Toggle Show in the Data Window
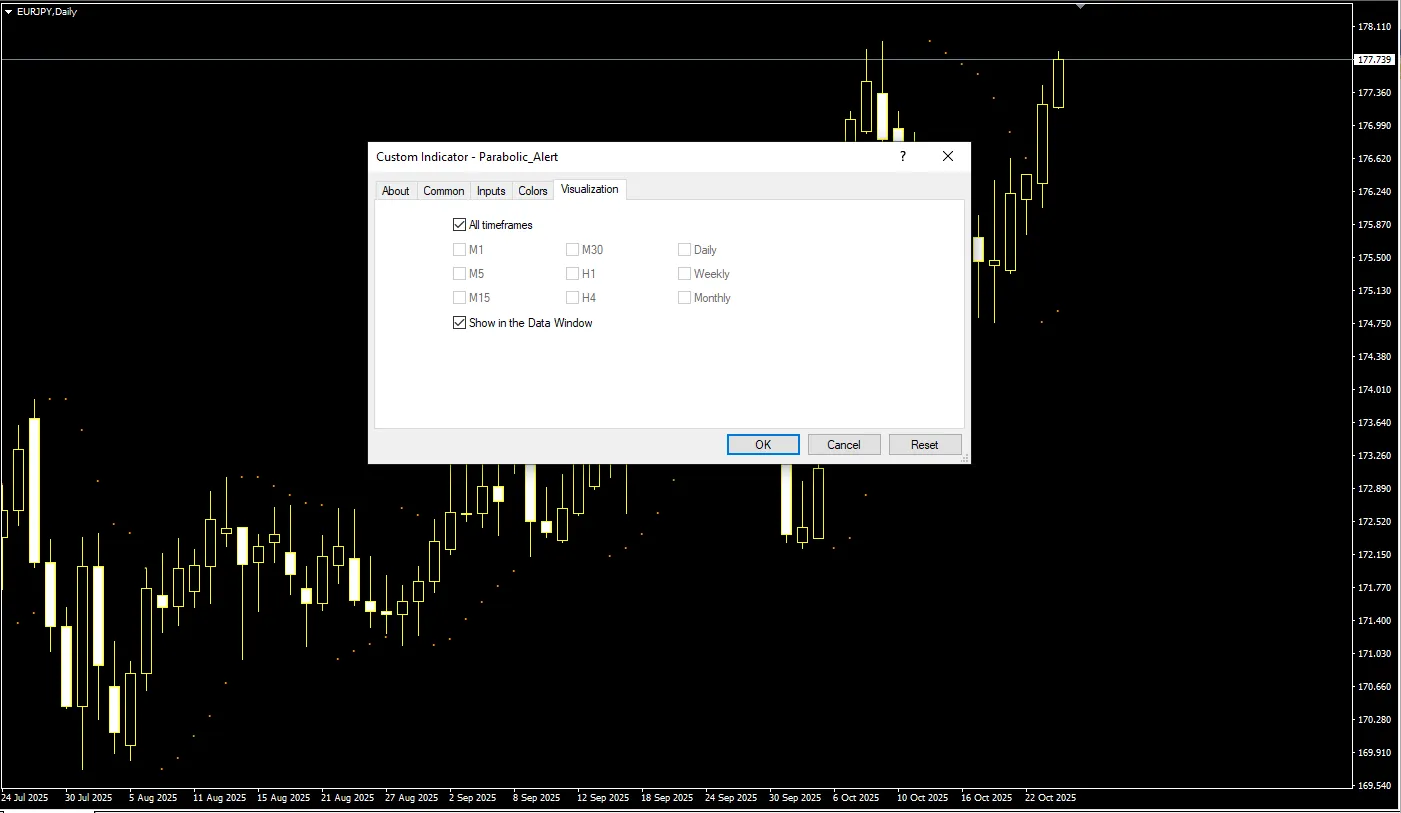The image size is (1401, 813). point(460,323)
